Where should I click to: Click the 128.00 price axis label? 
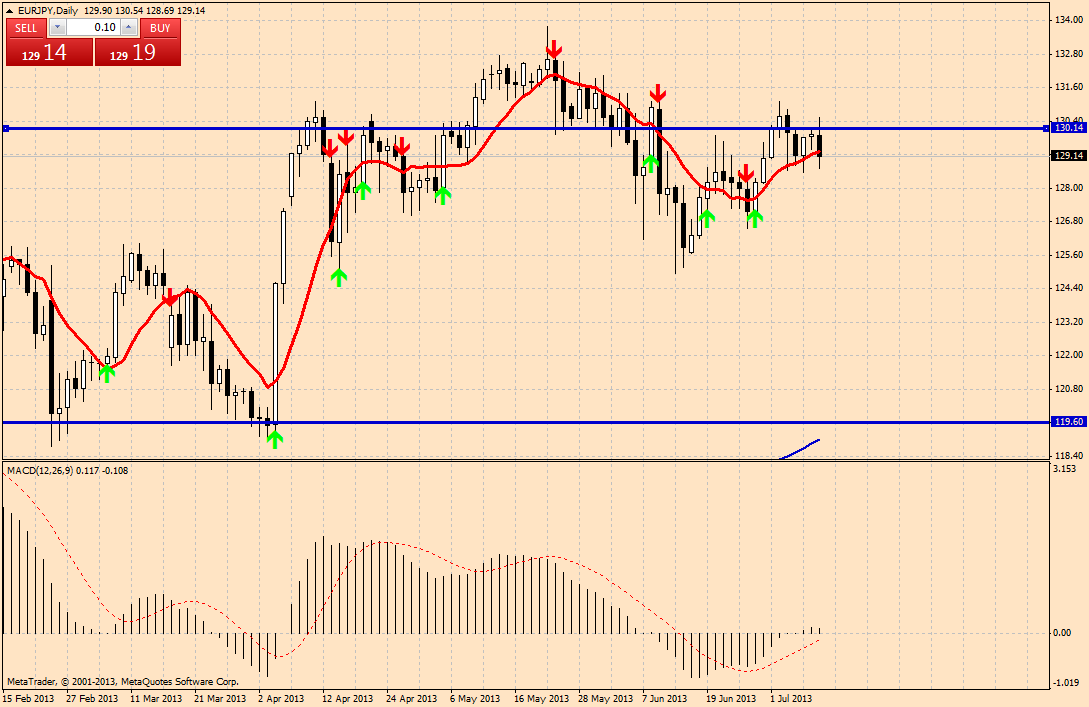pos(1069,188)
